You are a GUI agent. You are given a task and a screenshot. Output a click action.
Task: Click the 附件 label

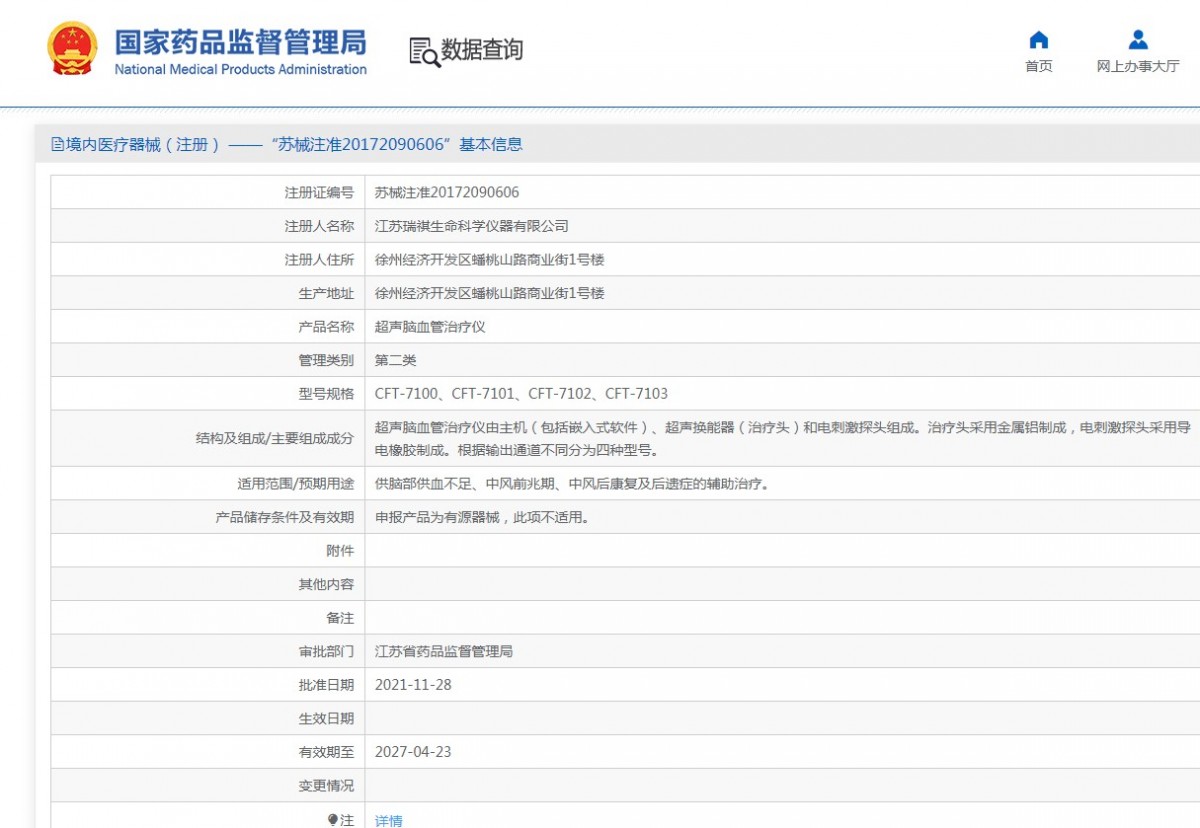pyautogui.click(x=340, y=551)
